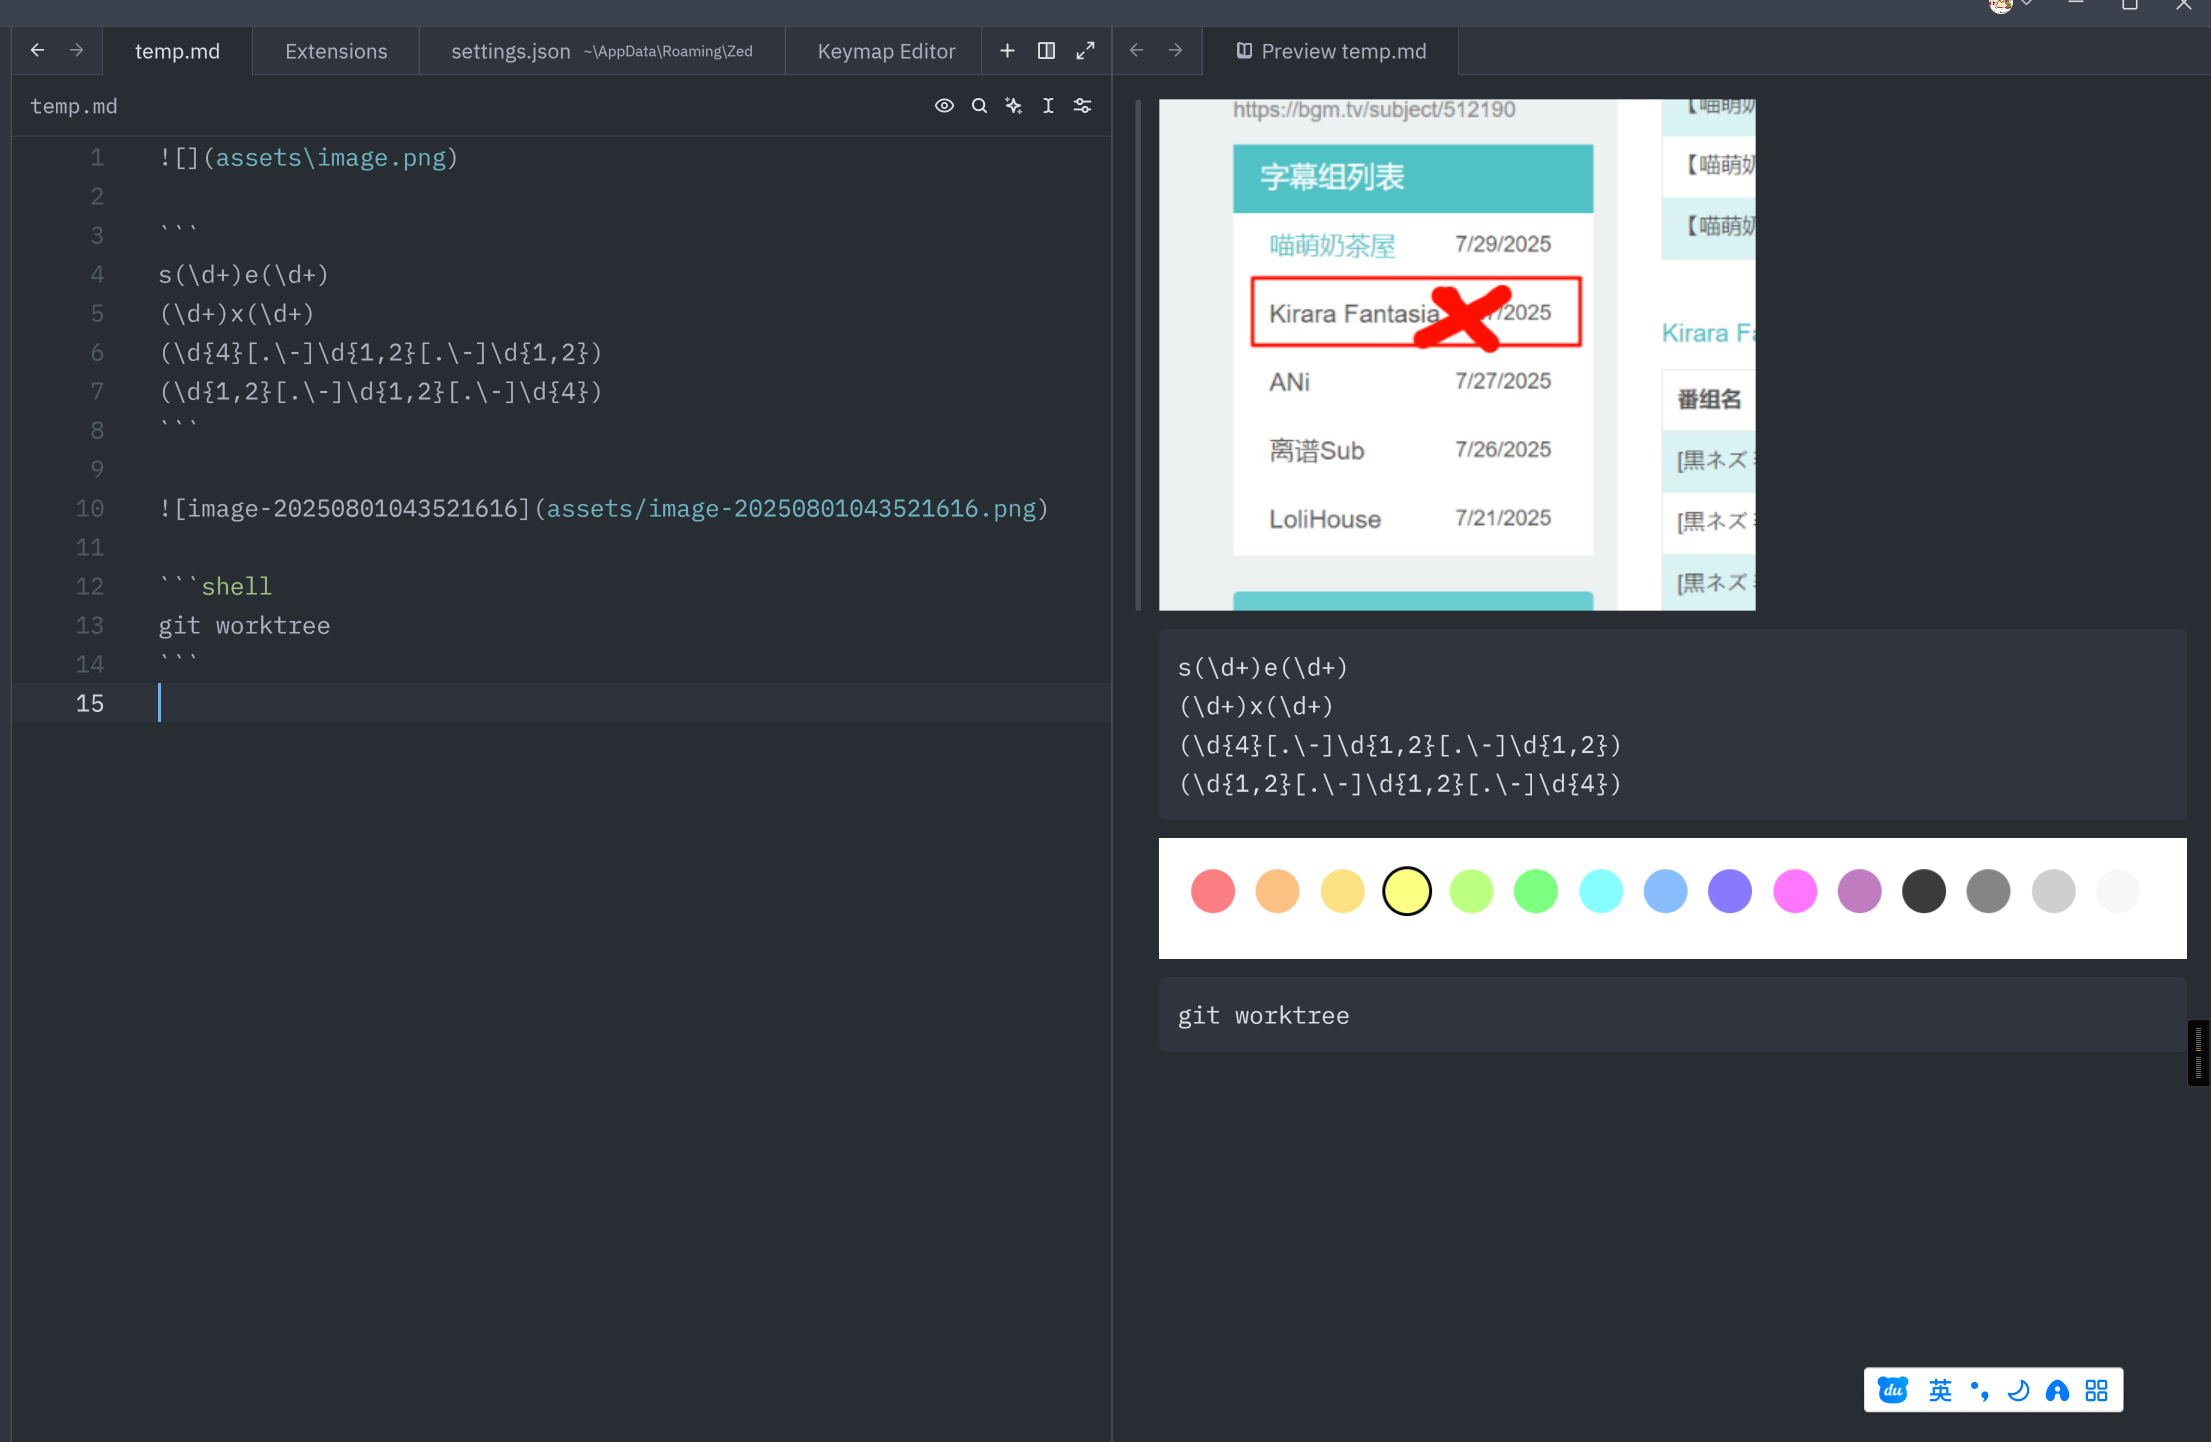
Task: Switch to the Extensions tab
Action: pyautogui.click(x=336, y=51)
